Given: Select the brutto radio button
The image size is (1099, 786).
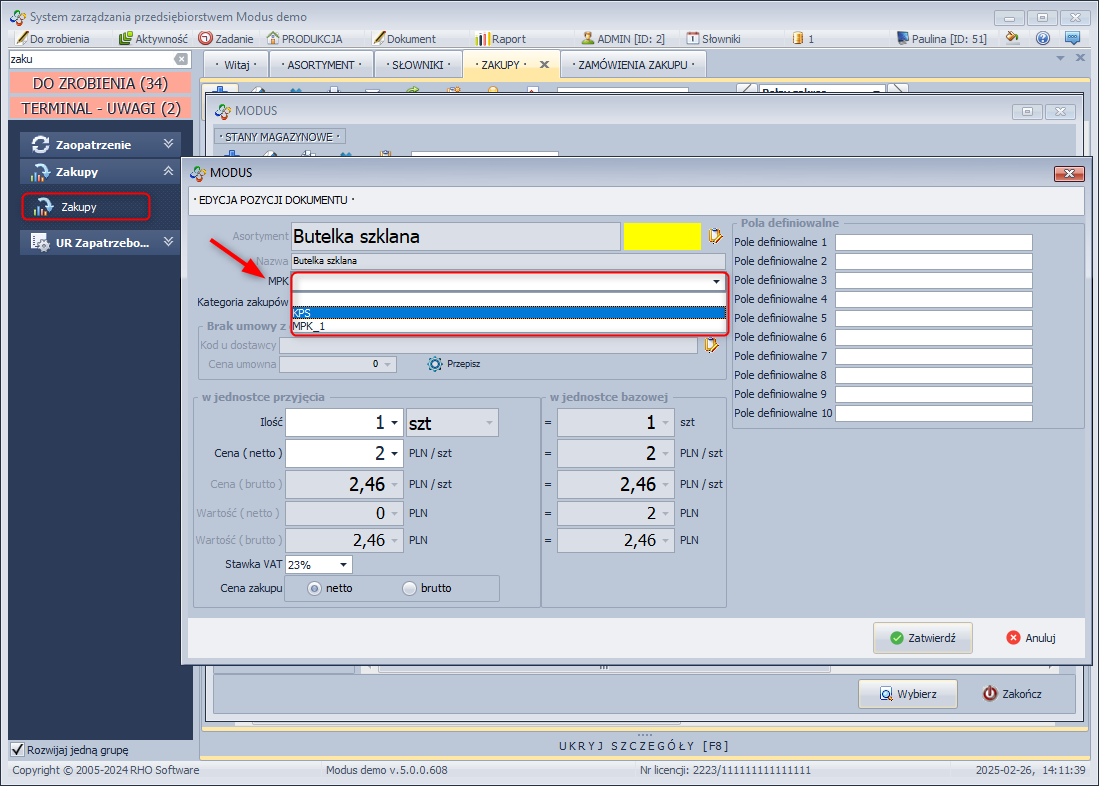Looking at the screenshot, I should (x=409, y=588).
